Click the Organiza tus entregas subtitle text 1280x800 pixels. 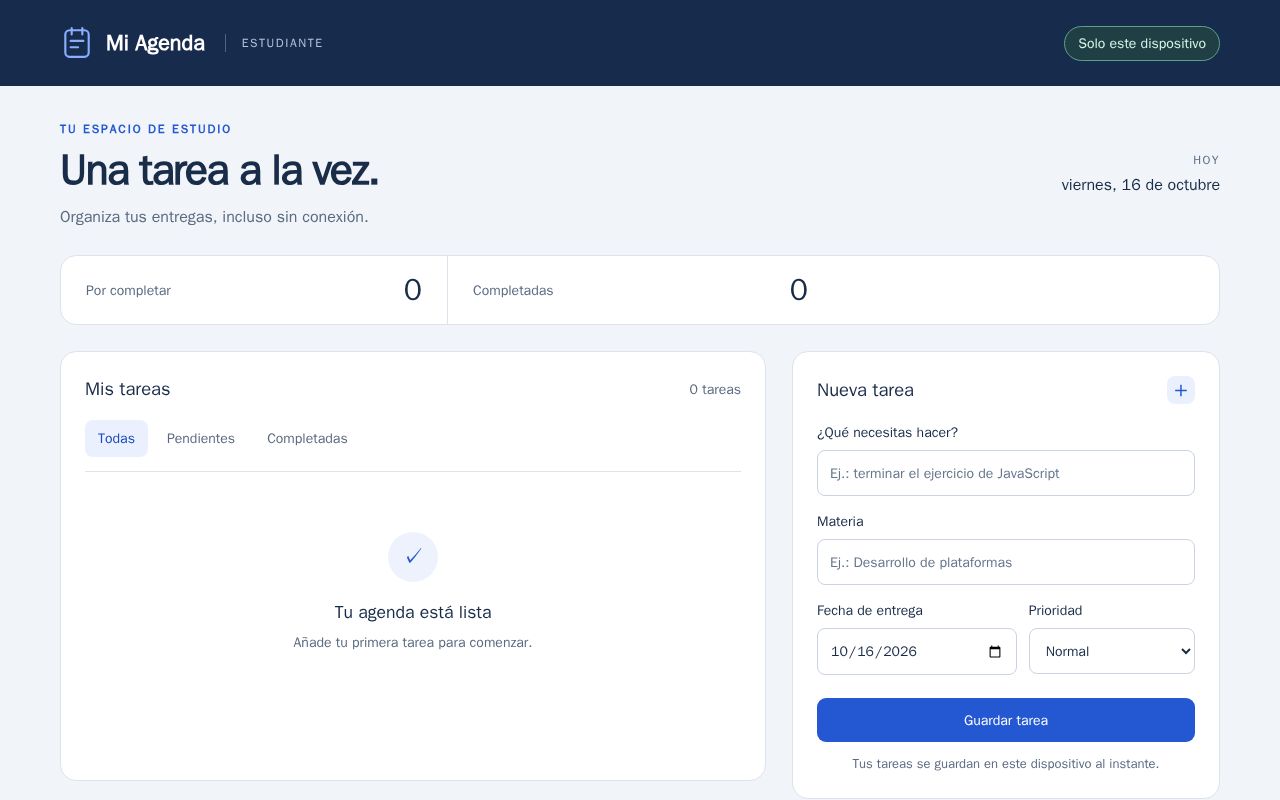214,217
